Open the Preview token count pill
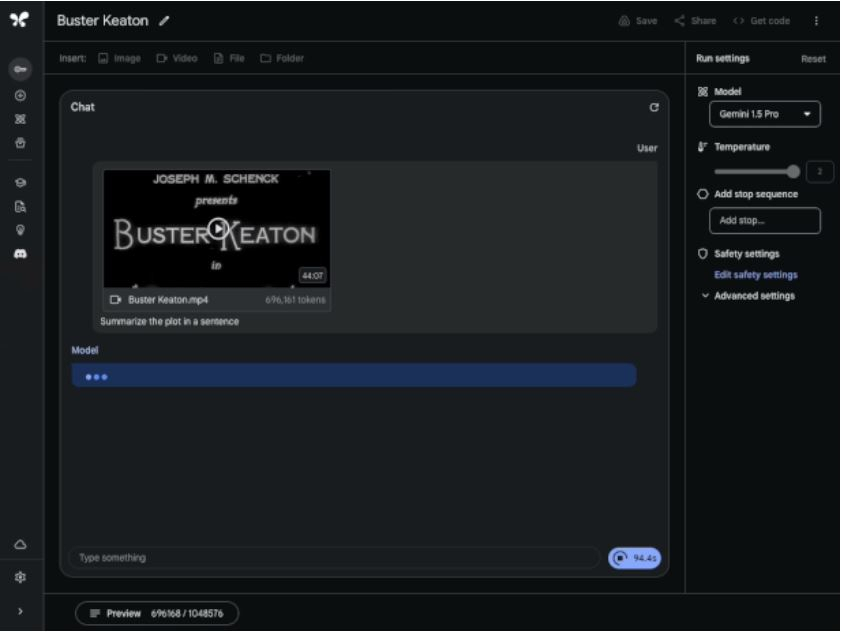The width and height of the screenshot is (842, 632). [157, 613]
